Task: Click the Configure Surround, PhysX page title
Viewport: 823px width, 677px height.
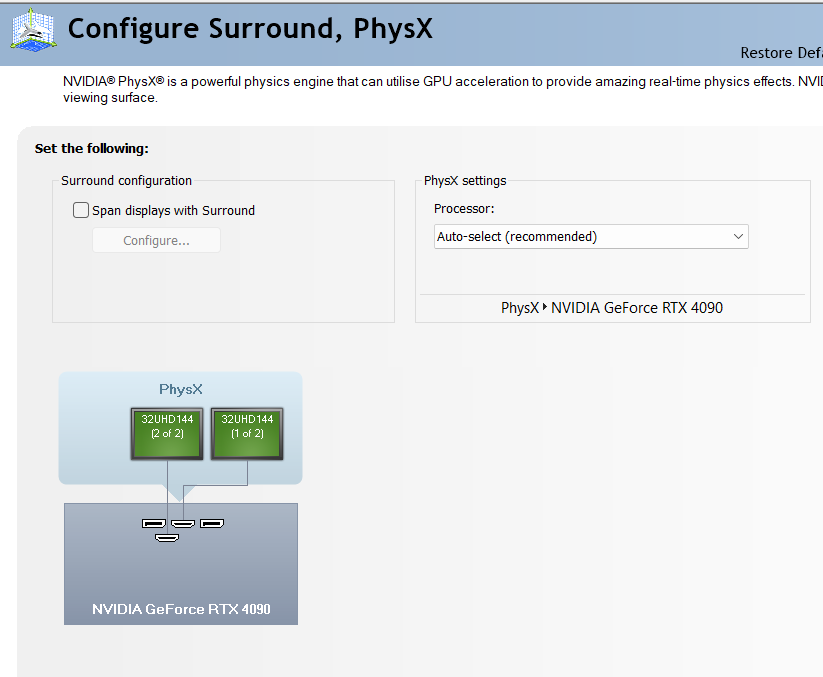Action: click(x=250, y=28)
